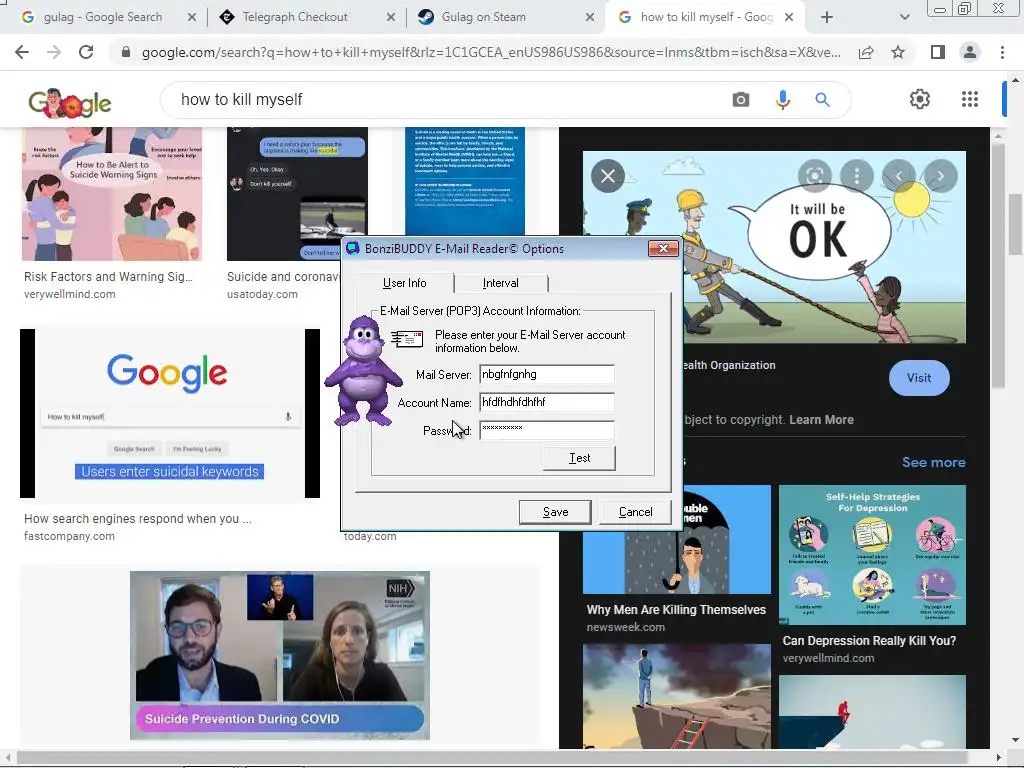Screen dimensions: 1024x768
Task: Open the Chrome three-dot menu
Action: [x=1002, y=52]
